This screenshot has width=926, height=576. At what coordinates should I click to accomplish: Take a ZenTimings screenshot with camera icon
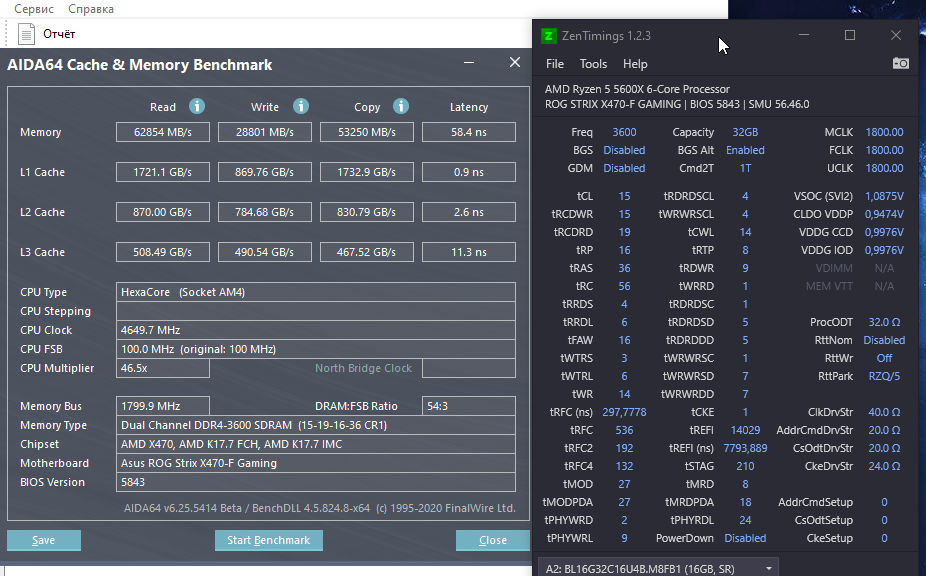901,63
